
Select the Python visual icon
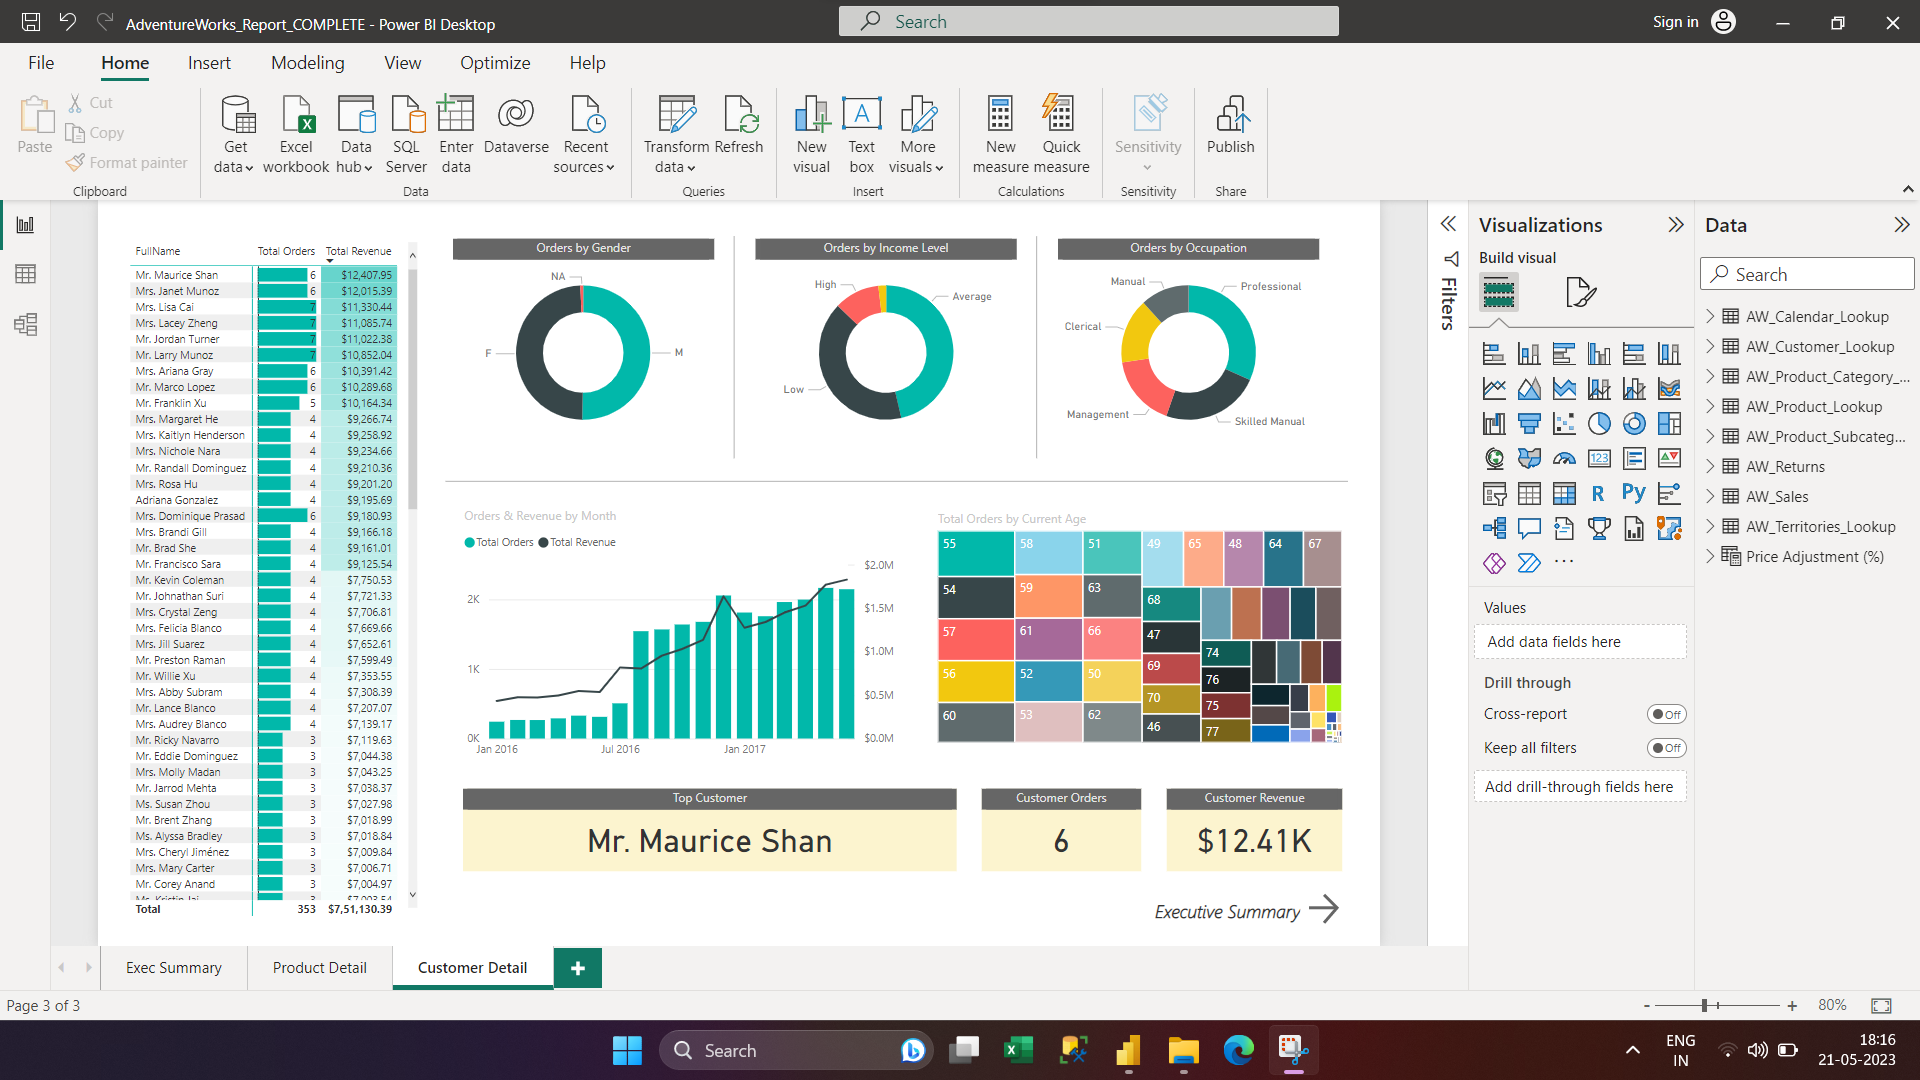coord(1634,493)
